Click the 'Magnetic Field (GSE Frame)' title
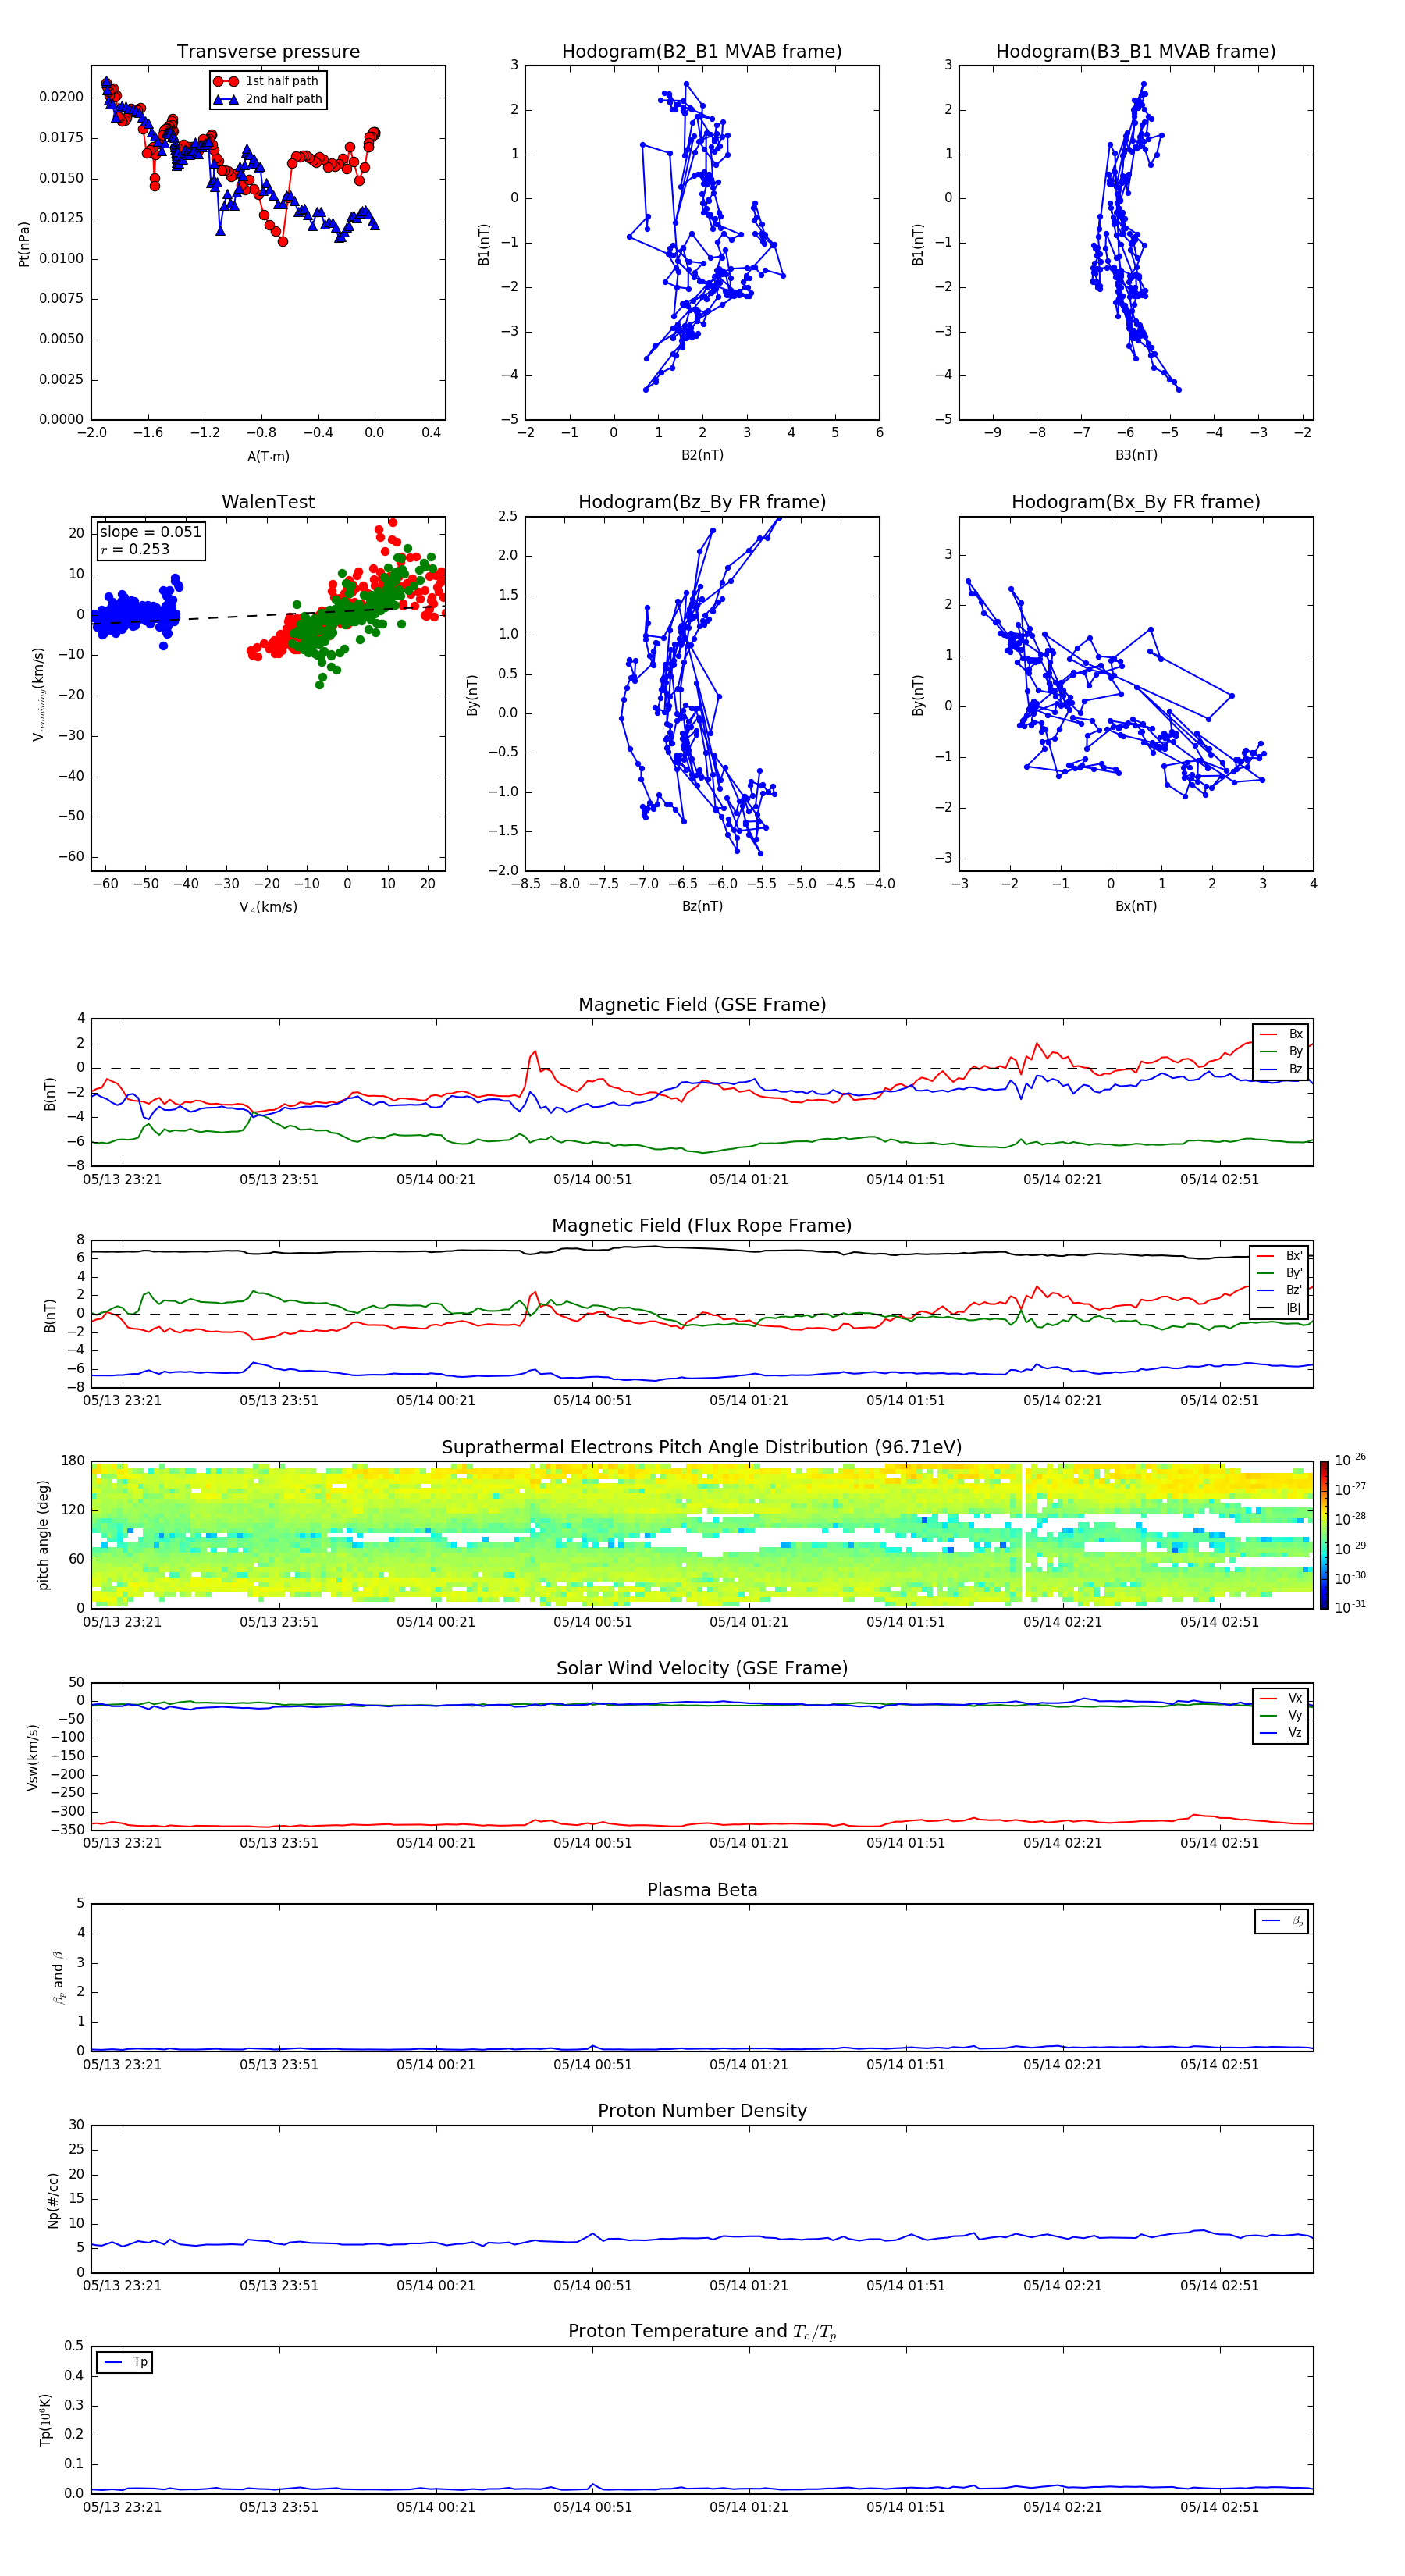The image size is (1405, 2576). point(702,1004)
